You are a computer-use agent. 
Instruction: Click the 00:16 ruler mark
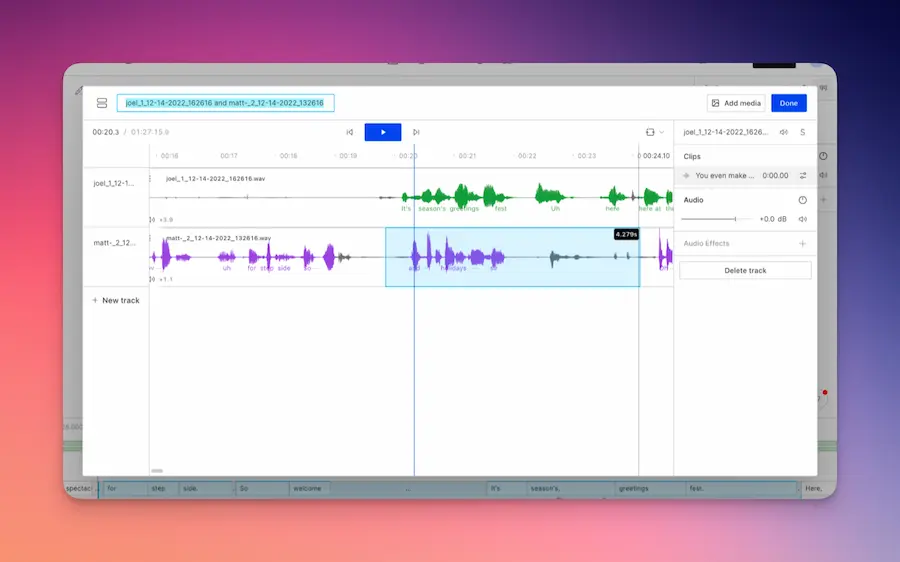169,156
